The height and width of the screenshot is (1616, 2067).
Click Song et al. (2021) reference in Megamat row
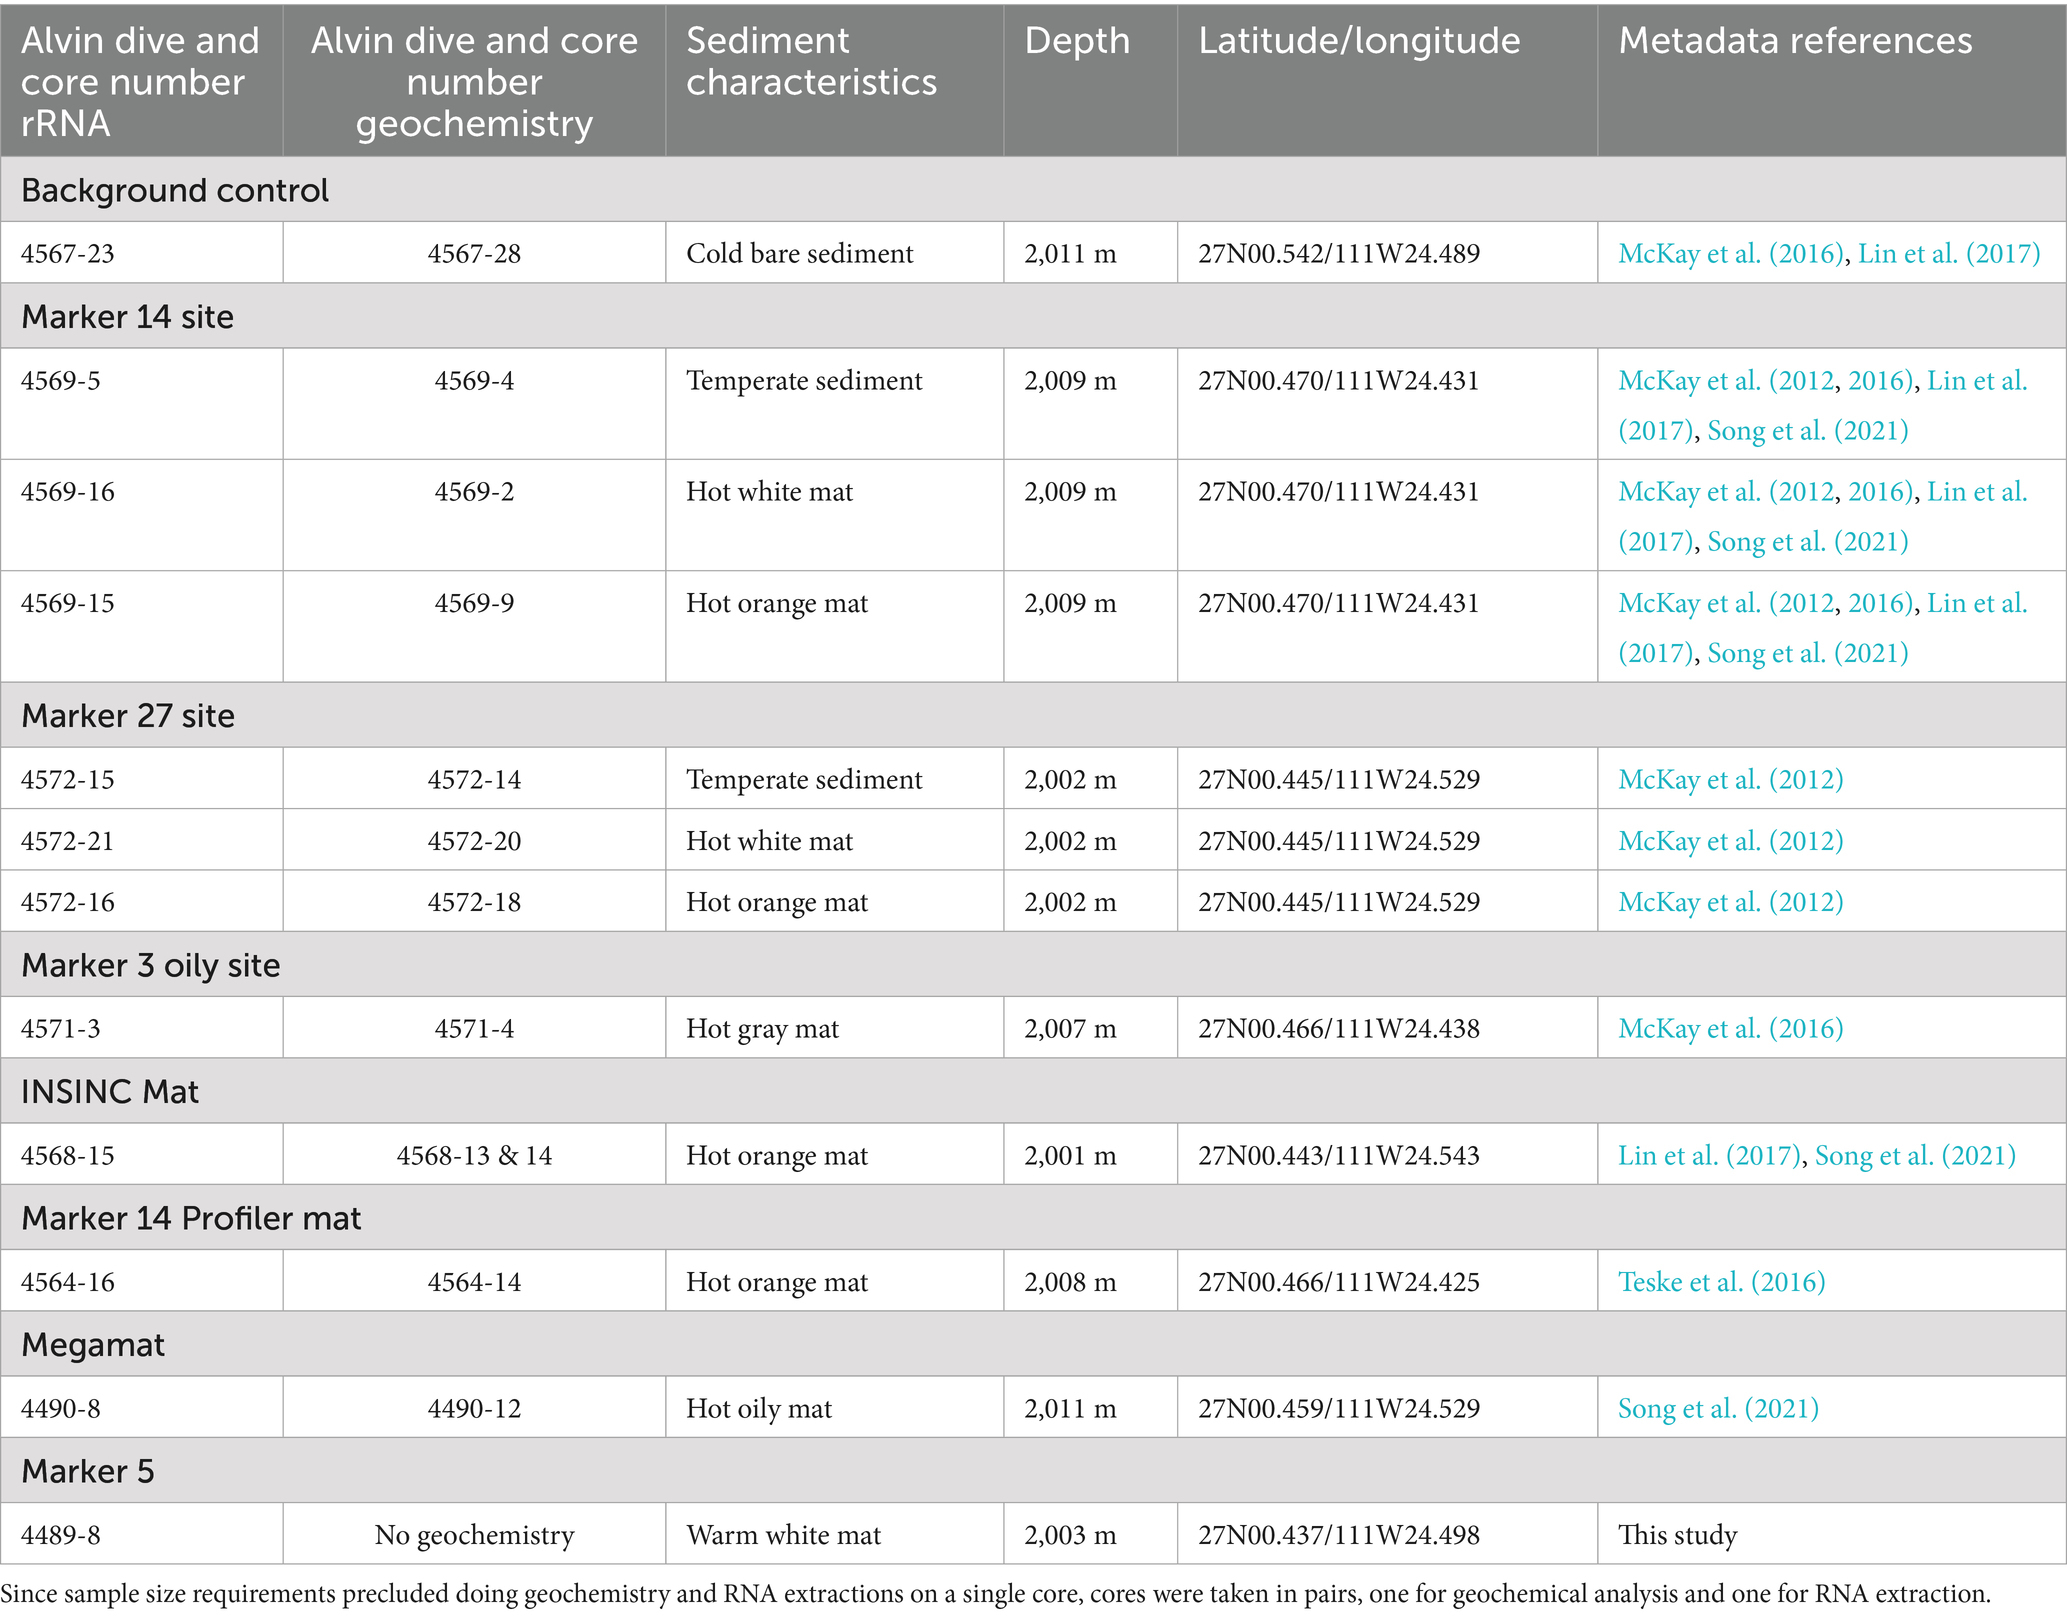(1717, 1409)
